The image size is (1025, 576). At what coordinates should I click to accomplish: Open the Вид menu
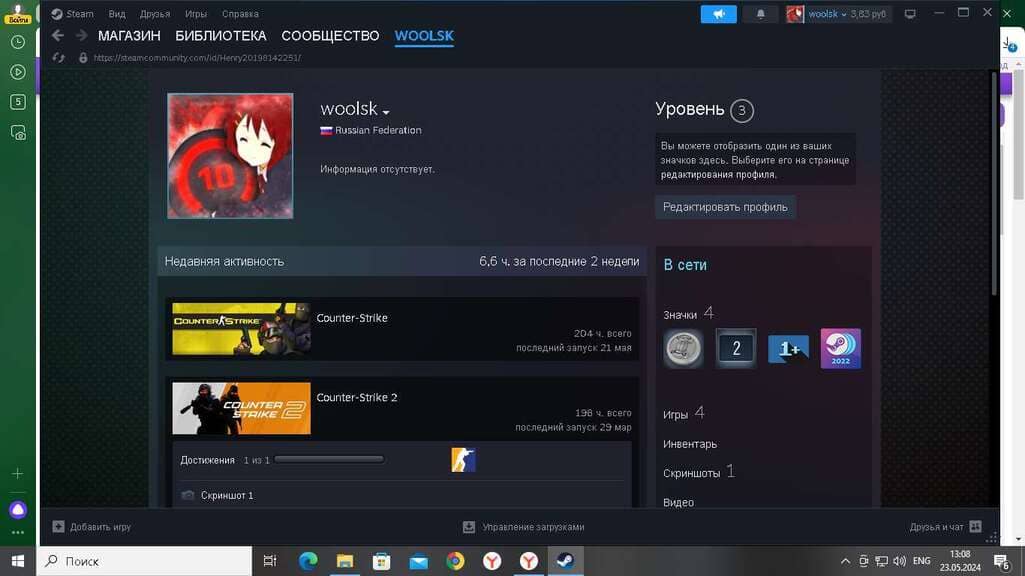tap(117, 14)
